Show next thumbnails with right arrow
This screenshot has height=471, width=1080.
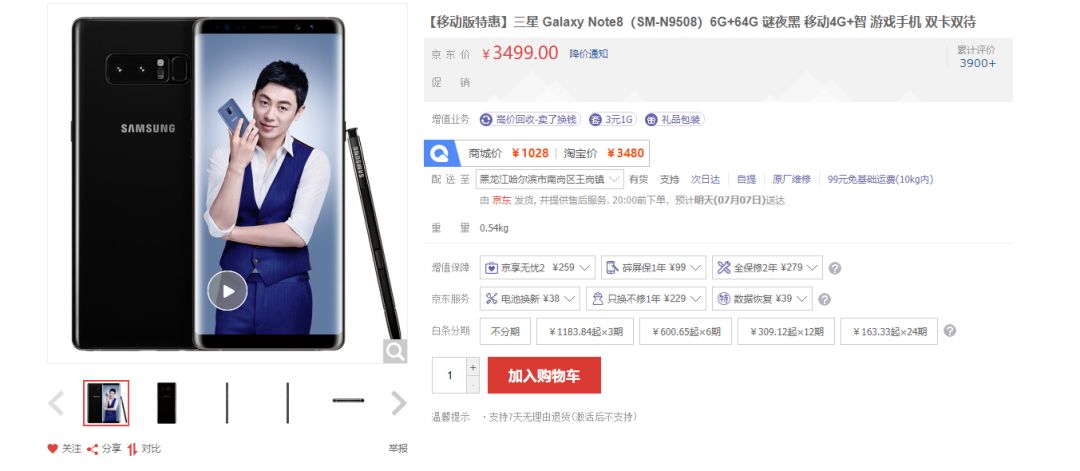(x=399, y=404)
